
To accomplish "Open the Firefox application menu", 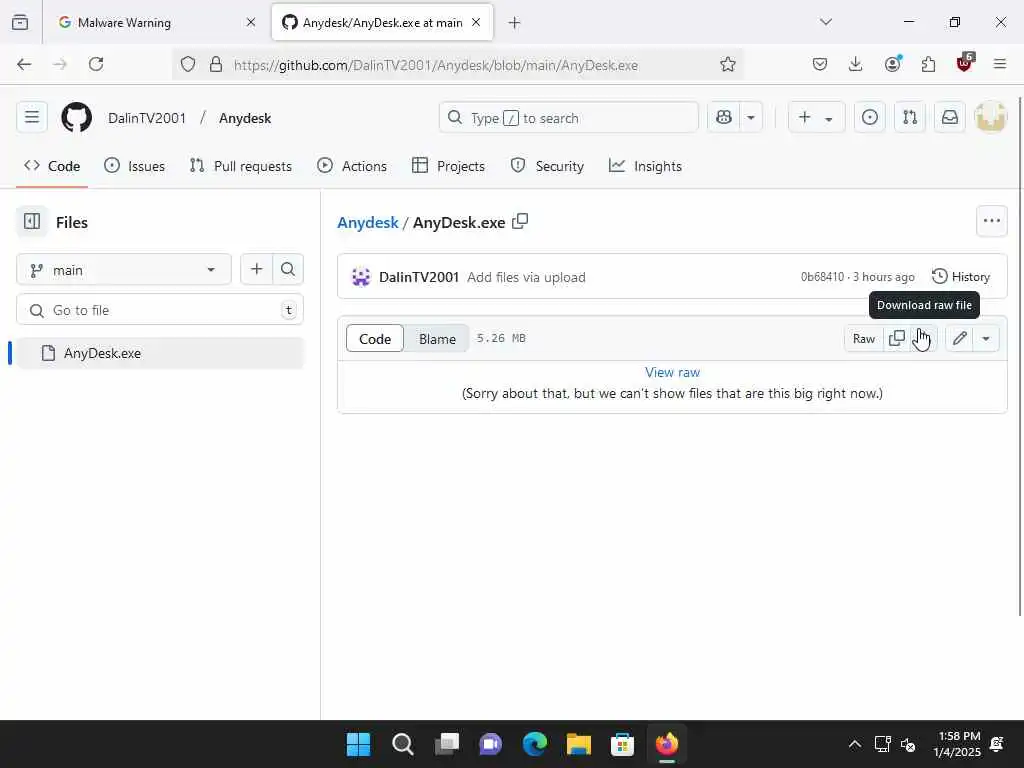I will pos(1000,64).
